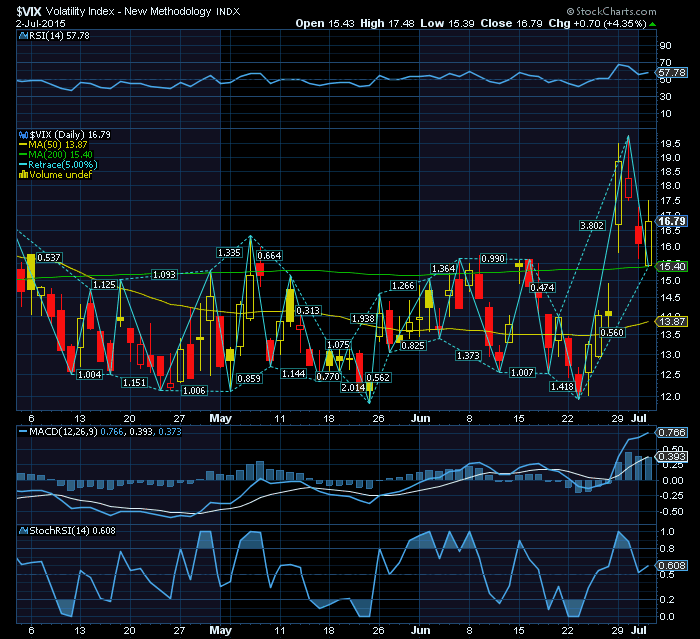This screenshot has width=700, height=639.
Task: Click the 0.990 retrace ratio label
Action: pyautogui.click(x=493, y=259)
